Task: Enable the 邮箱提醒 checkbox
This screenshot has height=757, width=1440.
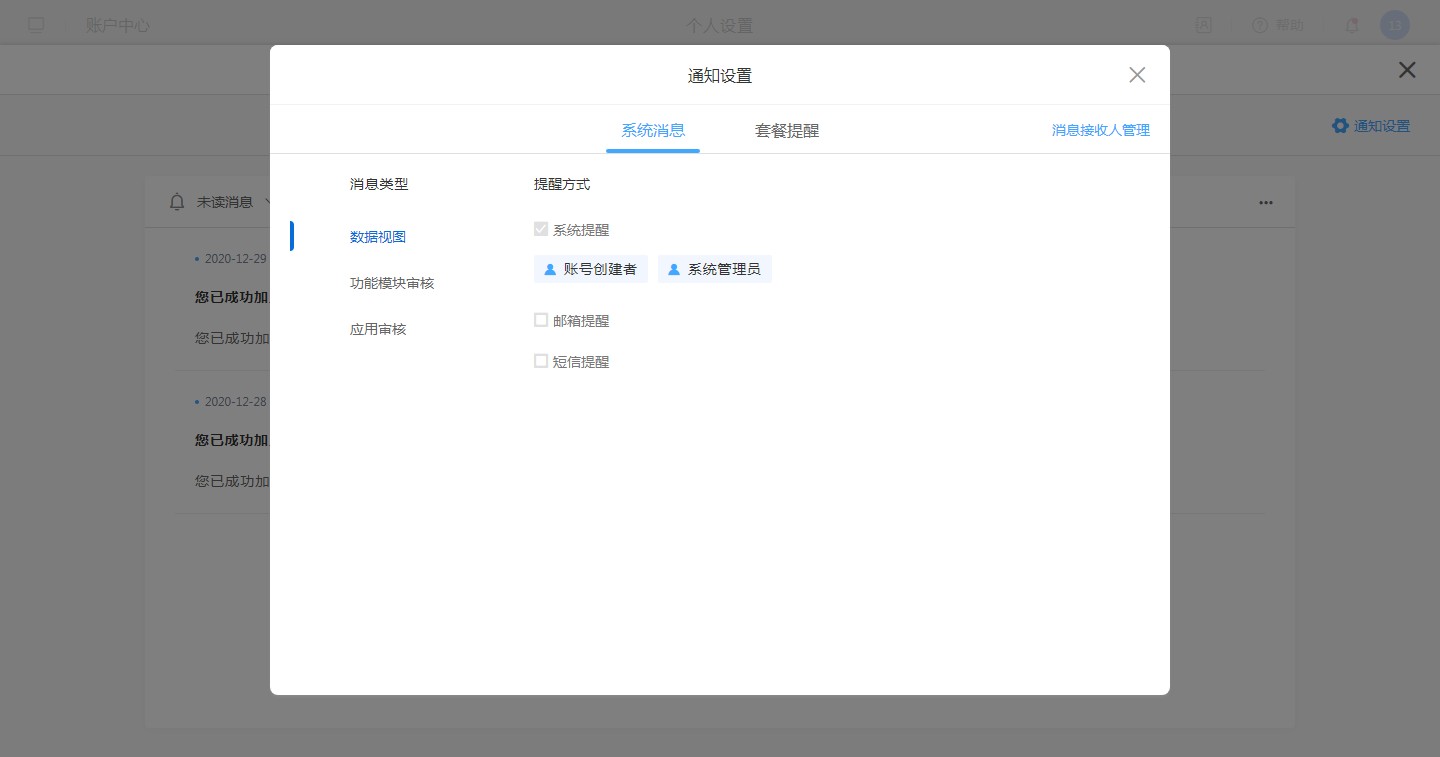Action: tap(541, 320)
